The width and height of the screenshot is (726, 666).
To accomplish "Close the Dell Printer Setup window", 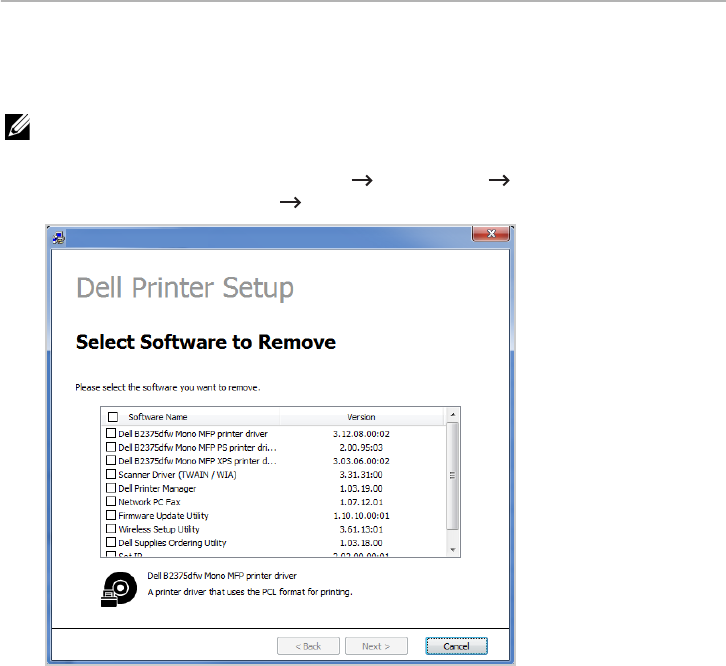I will pyautogui.click(x=491, y=233).
